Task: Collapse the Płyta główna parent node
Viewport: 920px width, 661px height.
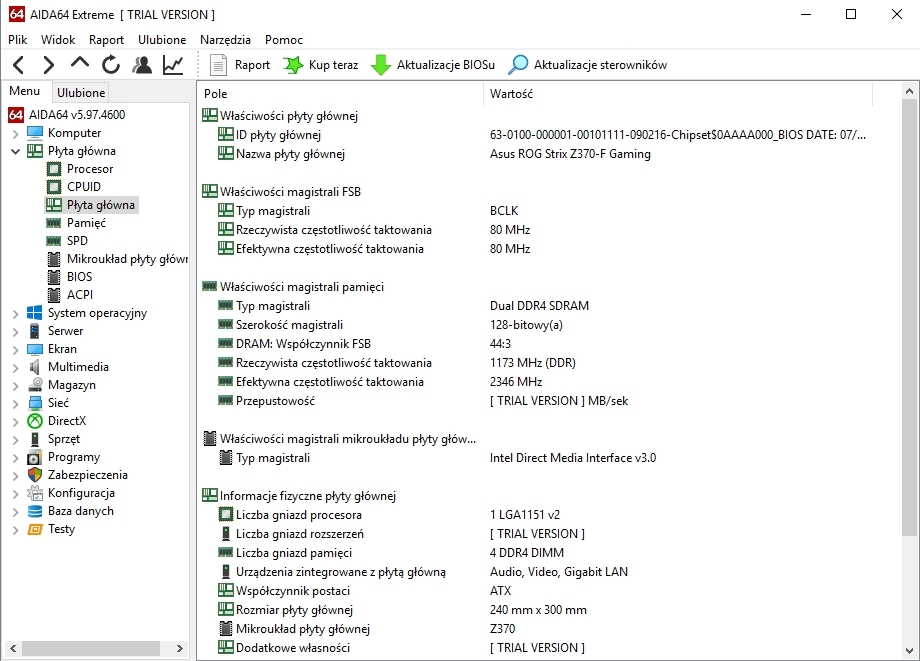Action: coord(15,151)
